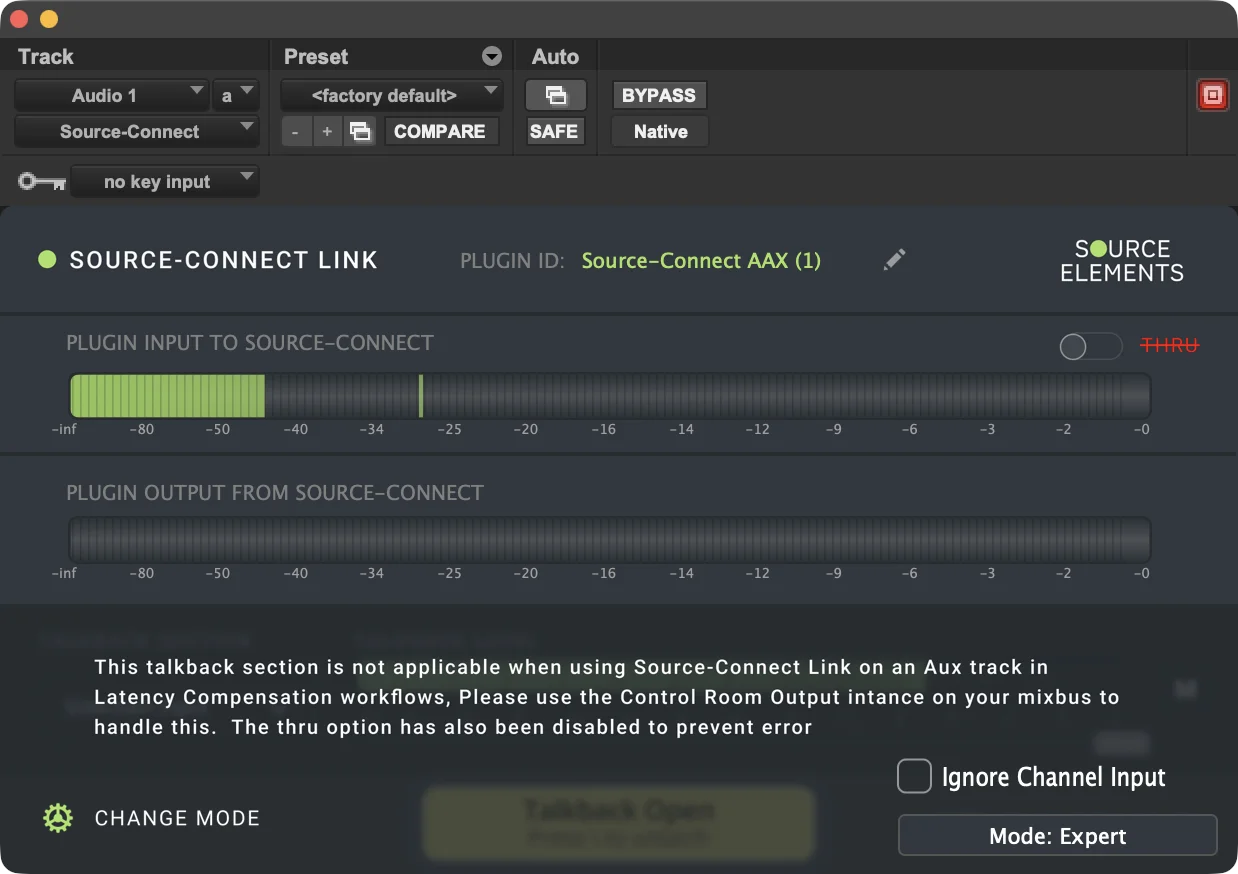Viewport: 1238px width, 874px height.
Task: Click the SOURCE-CONNECT LINK title text
Action: click(223, 260)
